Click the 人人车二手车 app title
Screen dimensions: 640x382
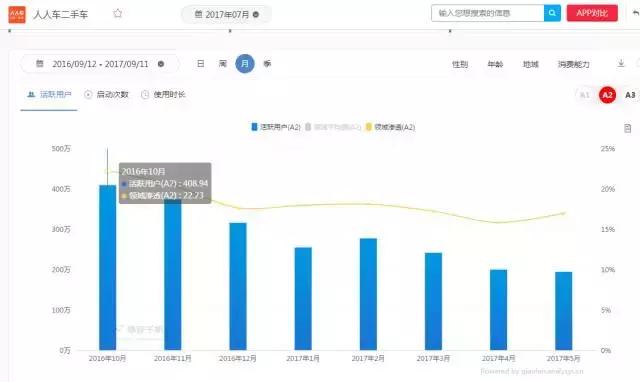tap(60, 14)
